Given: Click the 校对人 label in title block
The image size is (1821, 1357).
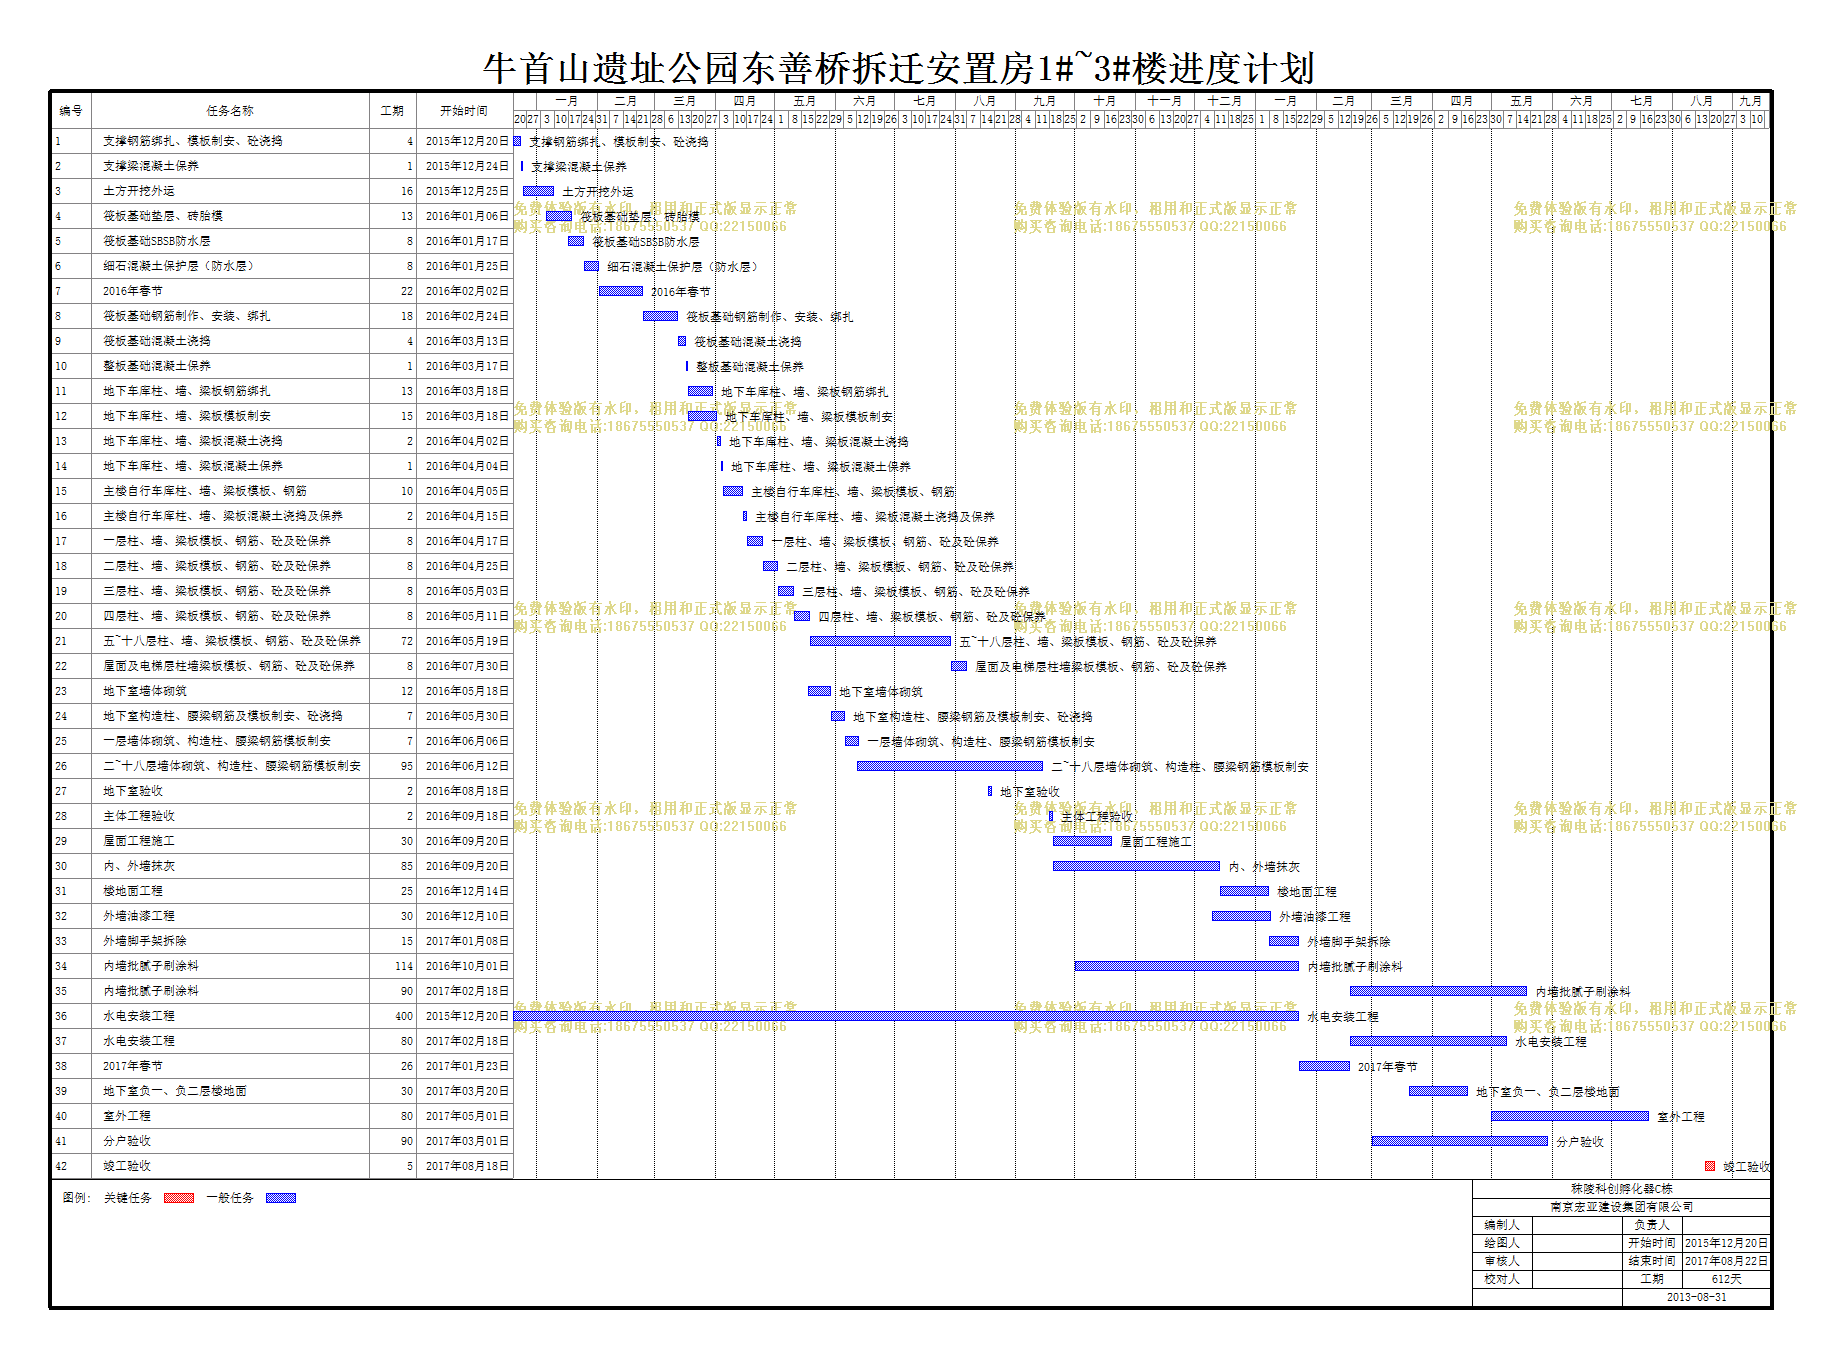Looking at the screenshot, I should (1502, 1279).
